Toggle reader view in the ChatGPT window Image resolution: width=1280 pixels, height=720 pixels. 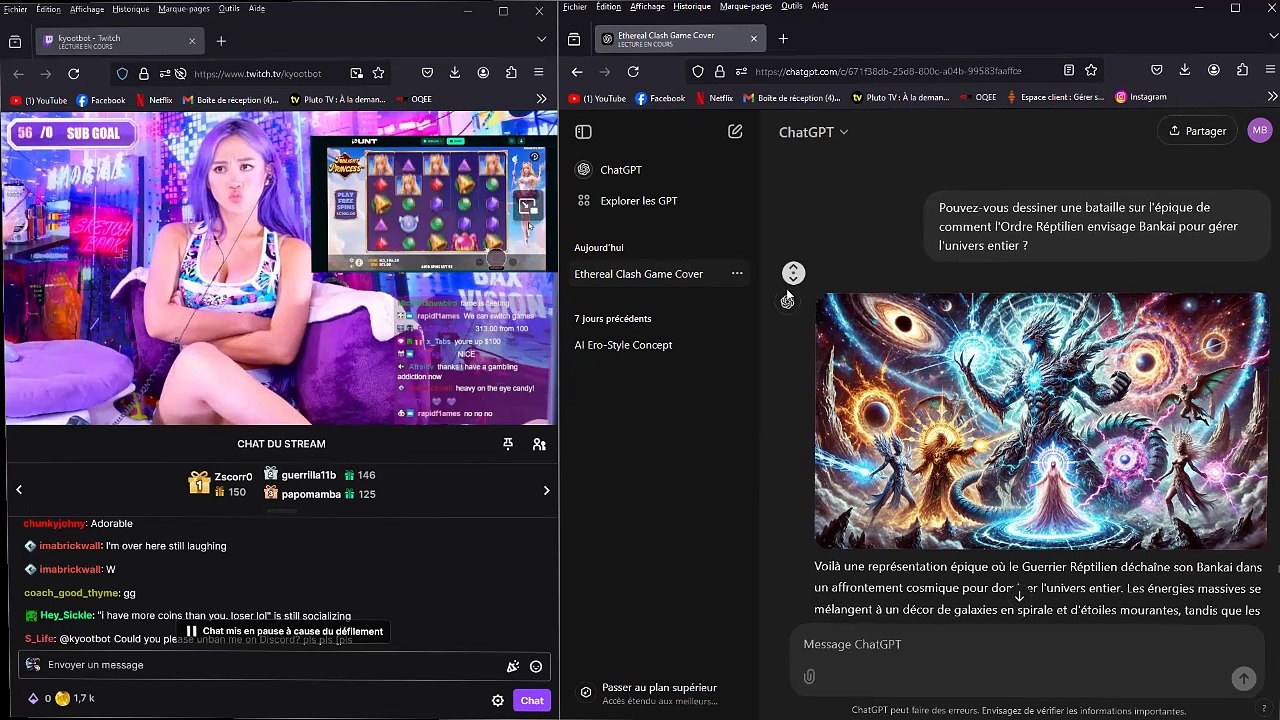(x=1068, y=71)
